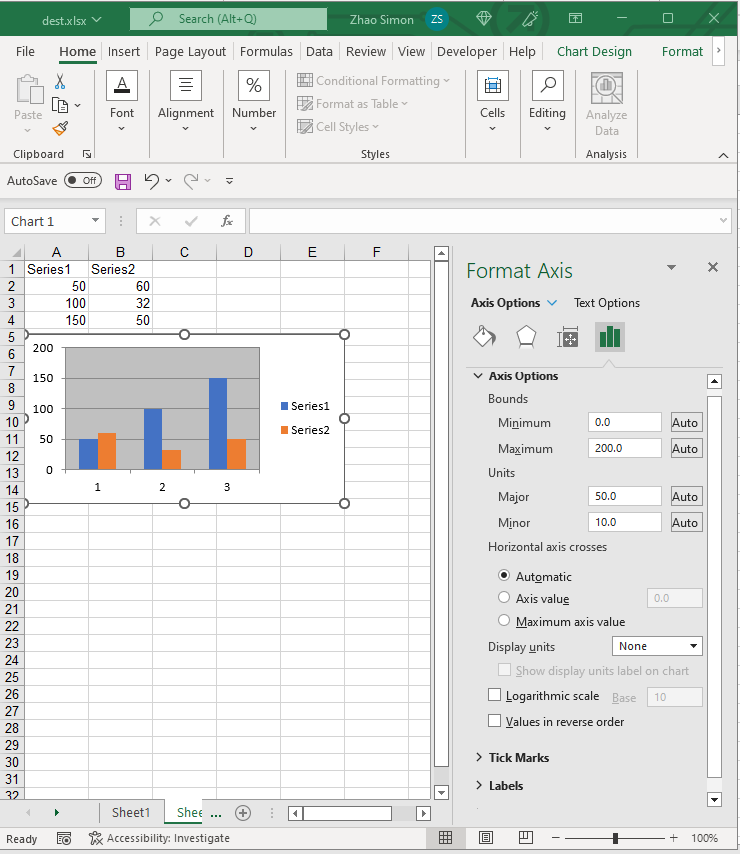
Task: Click the Undo arrow icon
Action: (152, 181)
